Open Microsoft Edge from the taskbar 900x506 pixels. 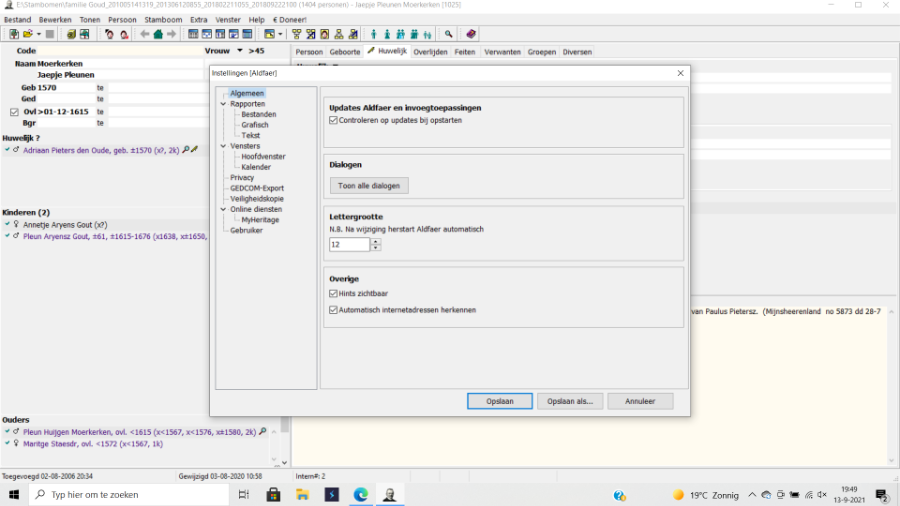click(x=360, y=494)
